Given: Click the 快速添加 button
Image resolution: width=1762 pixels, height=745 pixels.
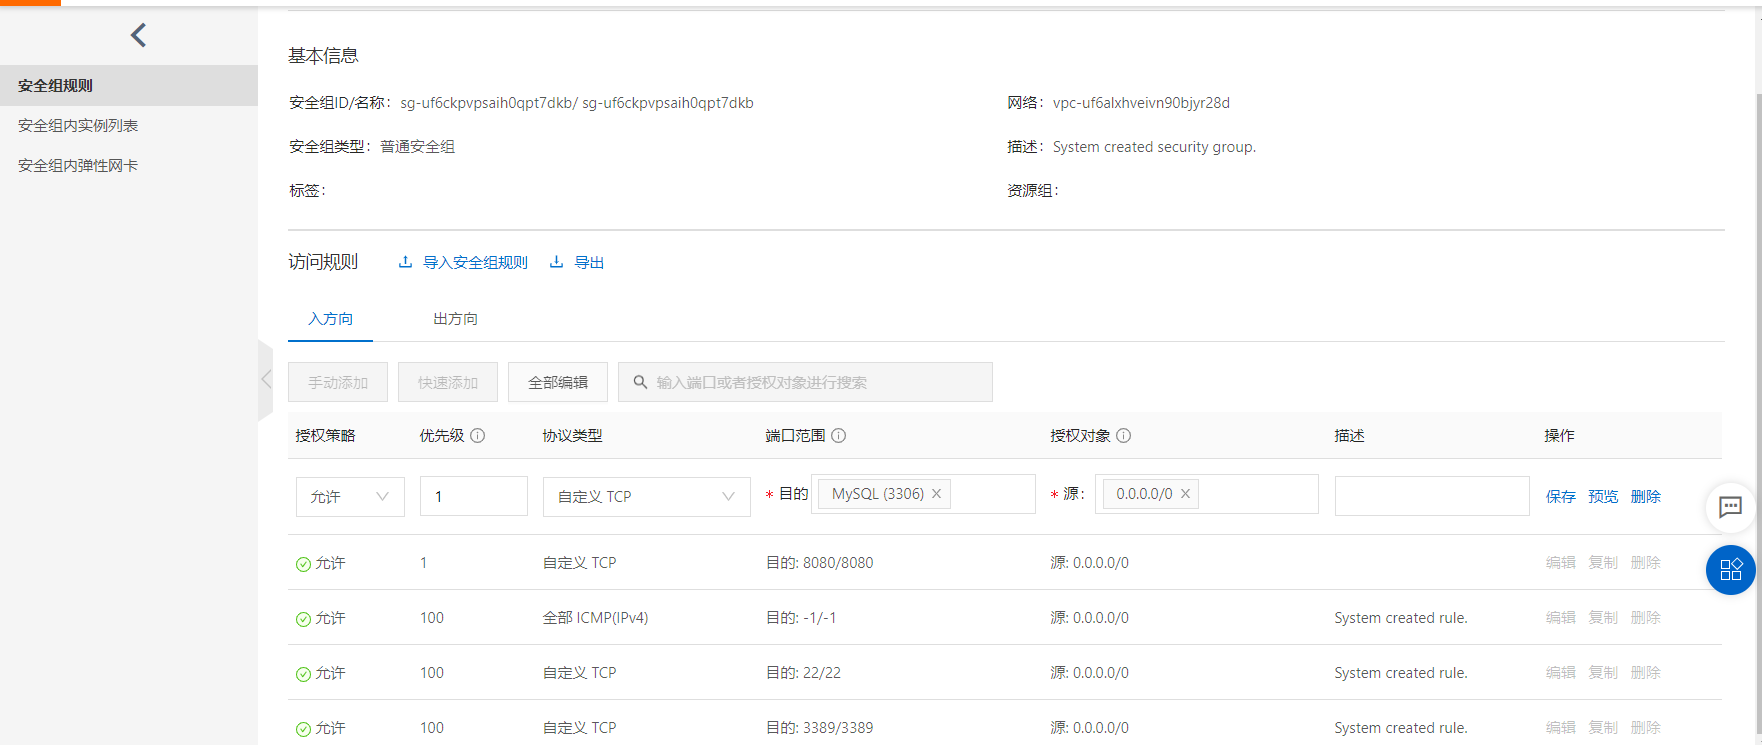Looking at the screenshot, I should coord(448,382).
